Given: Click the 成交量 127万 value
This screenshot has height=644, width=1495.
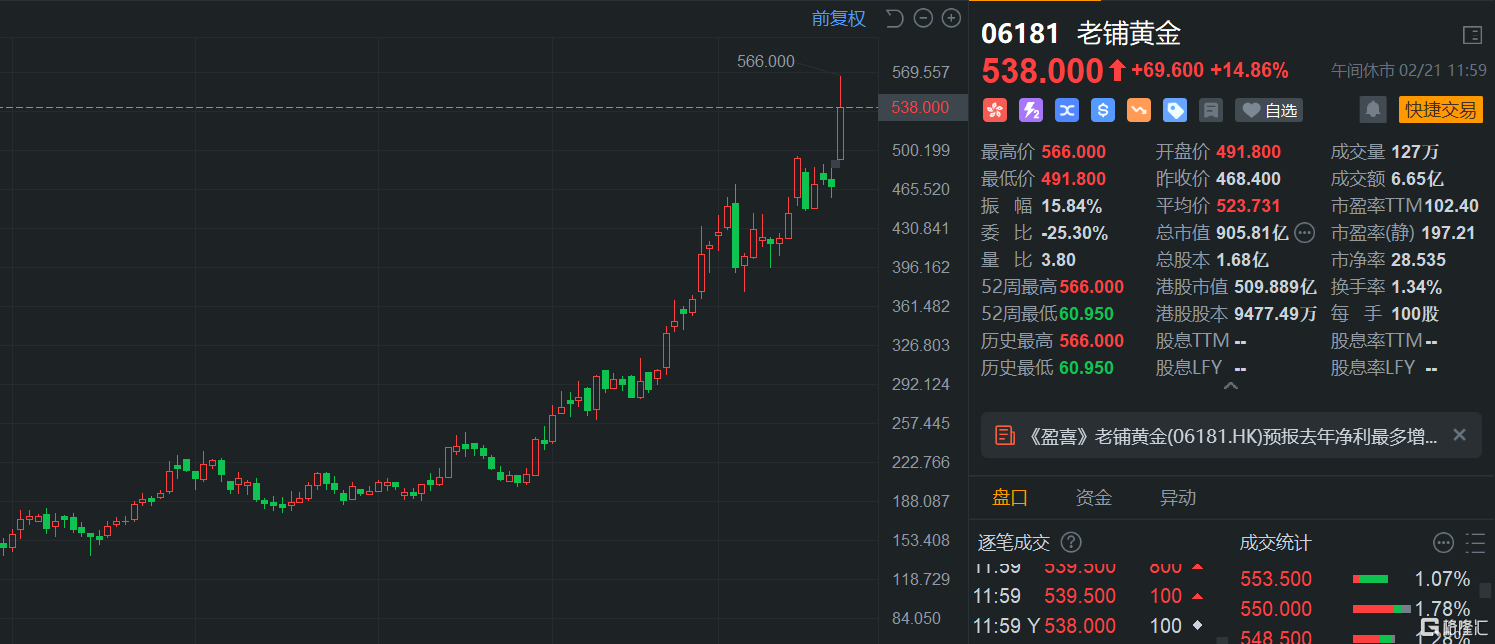Looking at the screenshot, I should (1415, 152).
